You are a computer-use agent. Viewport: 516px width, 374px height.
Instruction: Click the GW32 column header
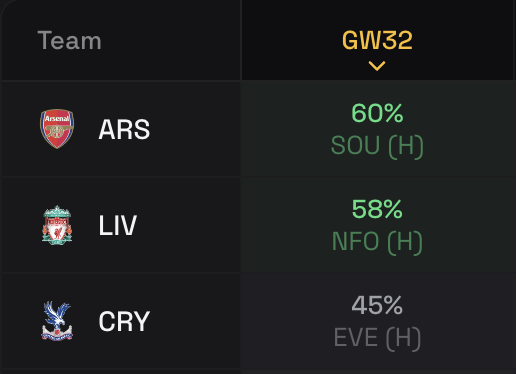(x=377, y=41)
